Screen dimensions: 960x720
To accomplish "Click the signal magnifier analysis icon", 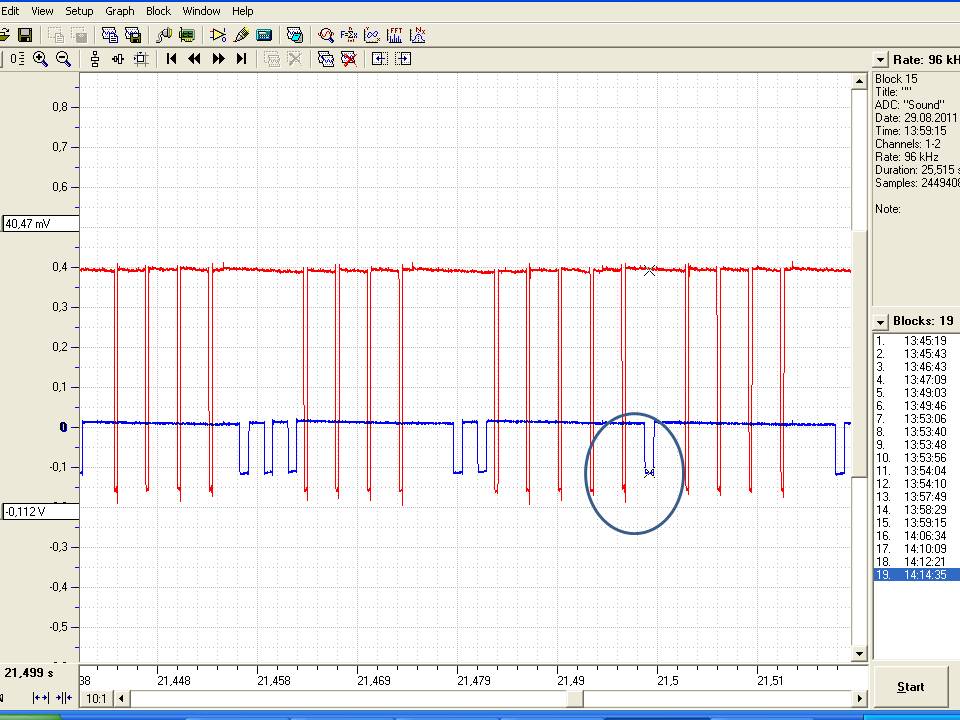I will coord(326,35).
